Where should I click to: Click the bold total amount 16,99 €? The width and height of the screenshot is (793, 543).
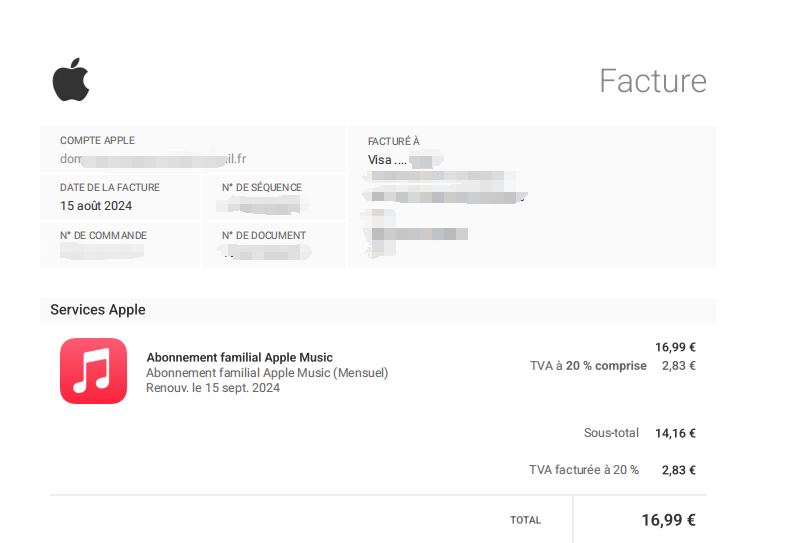pos(669,520)
